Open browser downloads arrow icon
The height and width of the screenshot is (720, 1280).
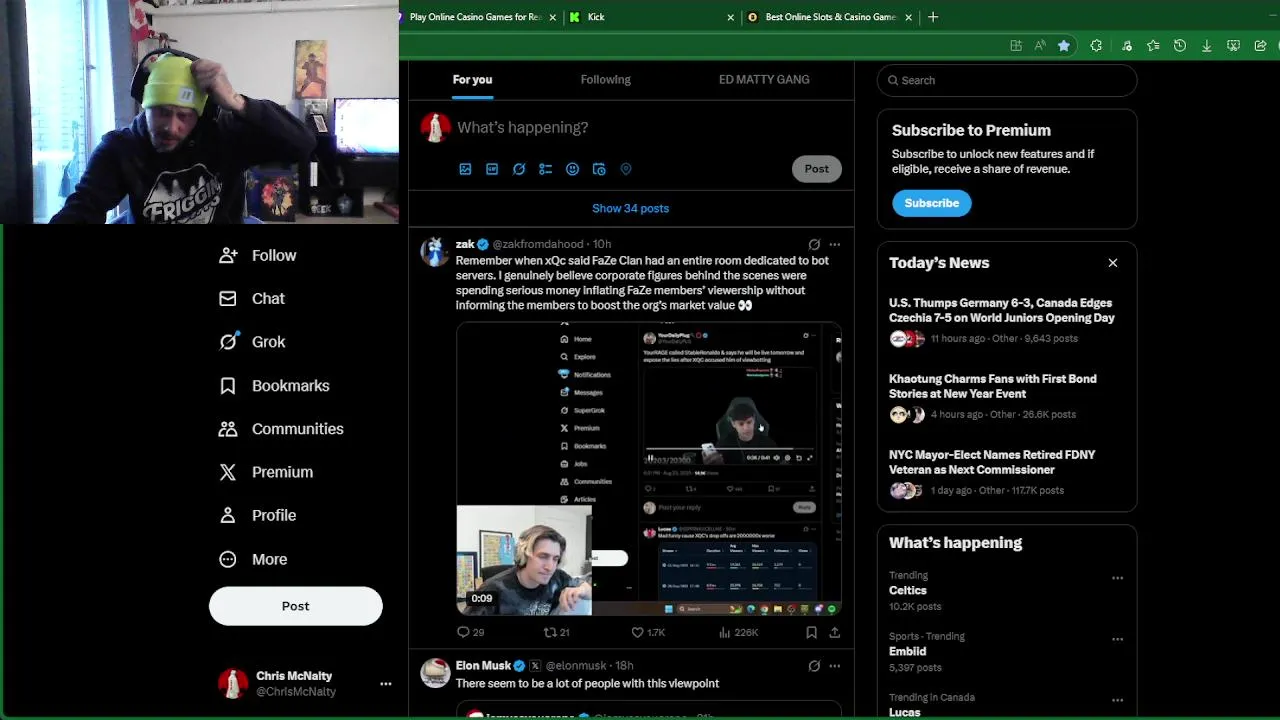click(x=1207, y=45)
